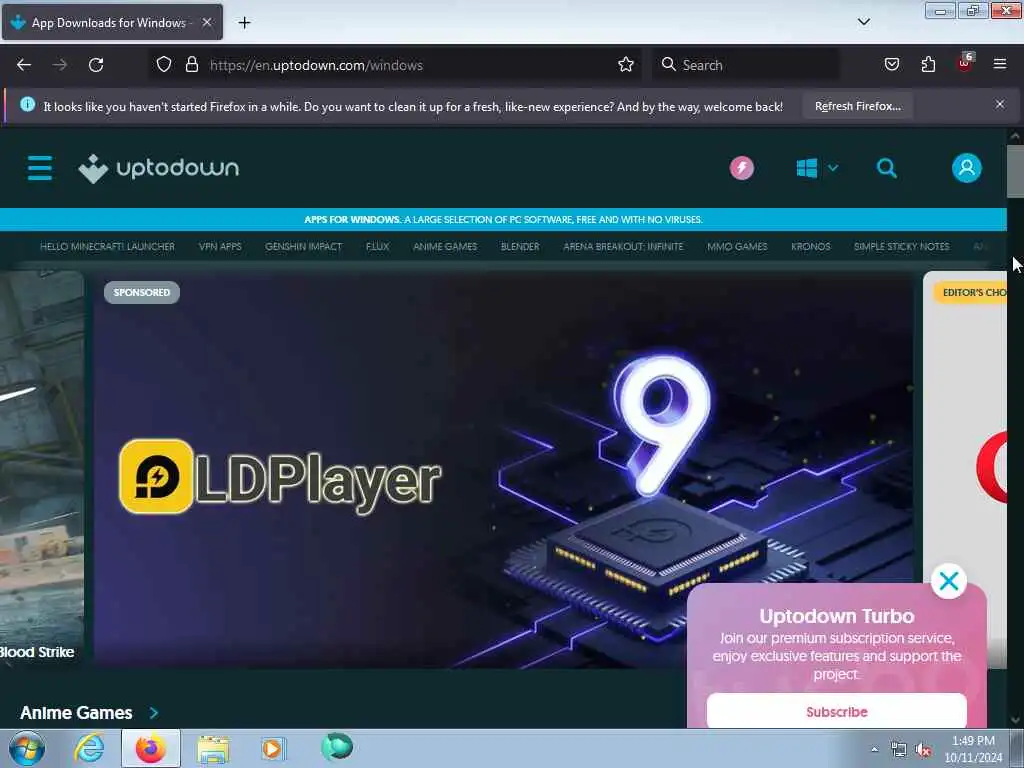
Task: Open Windows Media Player on taskbar
Action: pos(273,748)
